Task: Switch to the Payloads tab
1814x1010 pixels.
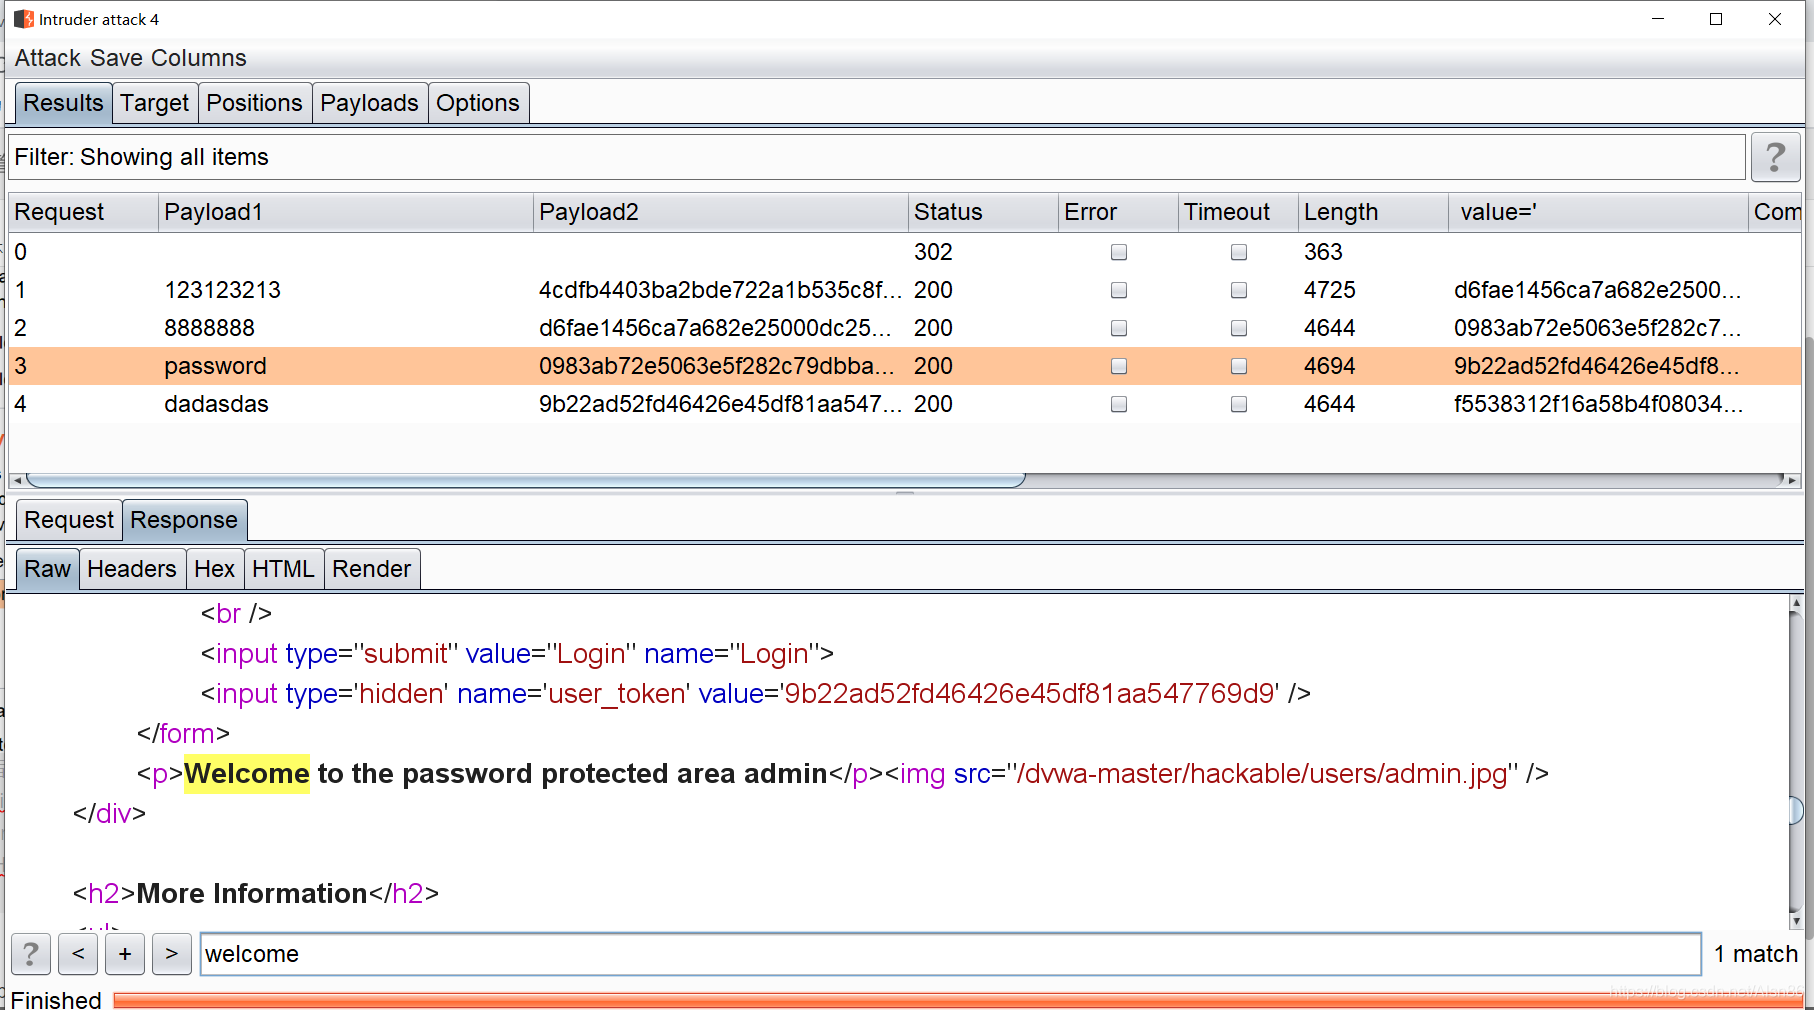Action: [370, 103]
